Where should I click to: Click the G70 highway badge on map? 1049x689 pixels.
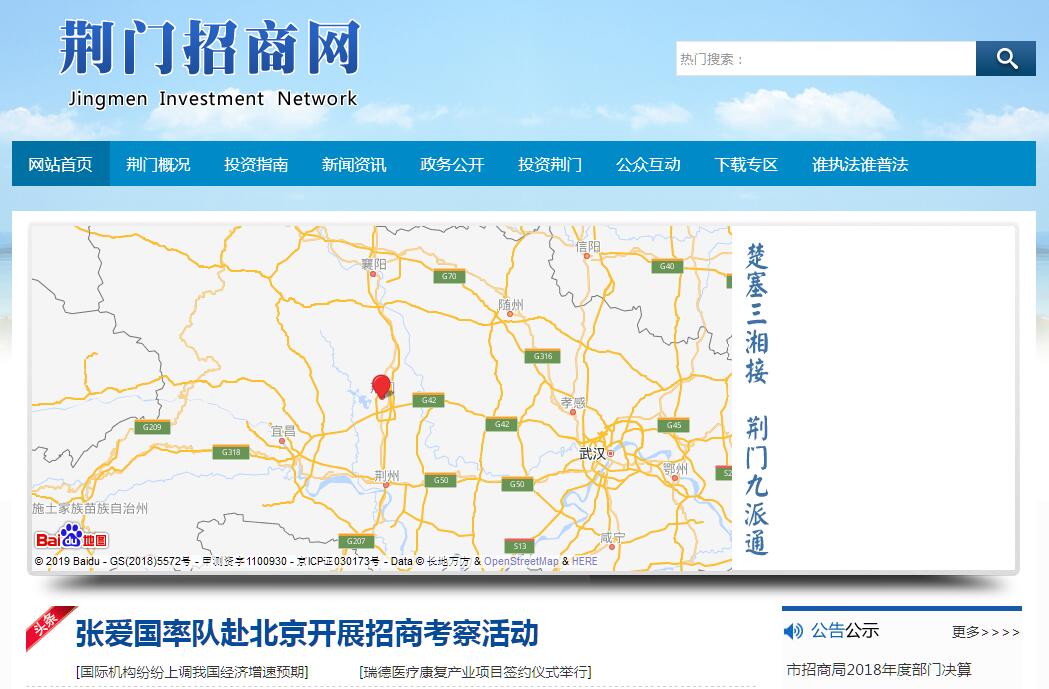tap(448, 276)
